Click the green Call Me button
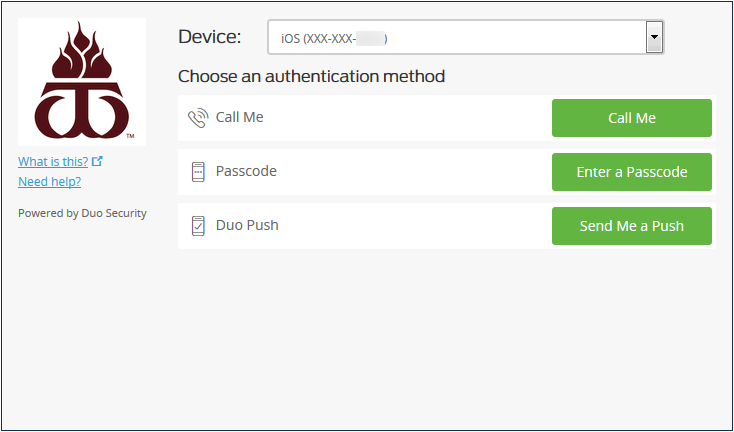This screenshot has width=734, height=432. (631, 118)
